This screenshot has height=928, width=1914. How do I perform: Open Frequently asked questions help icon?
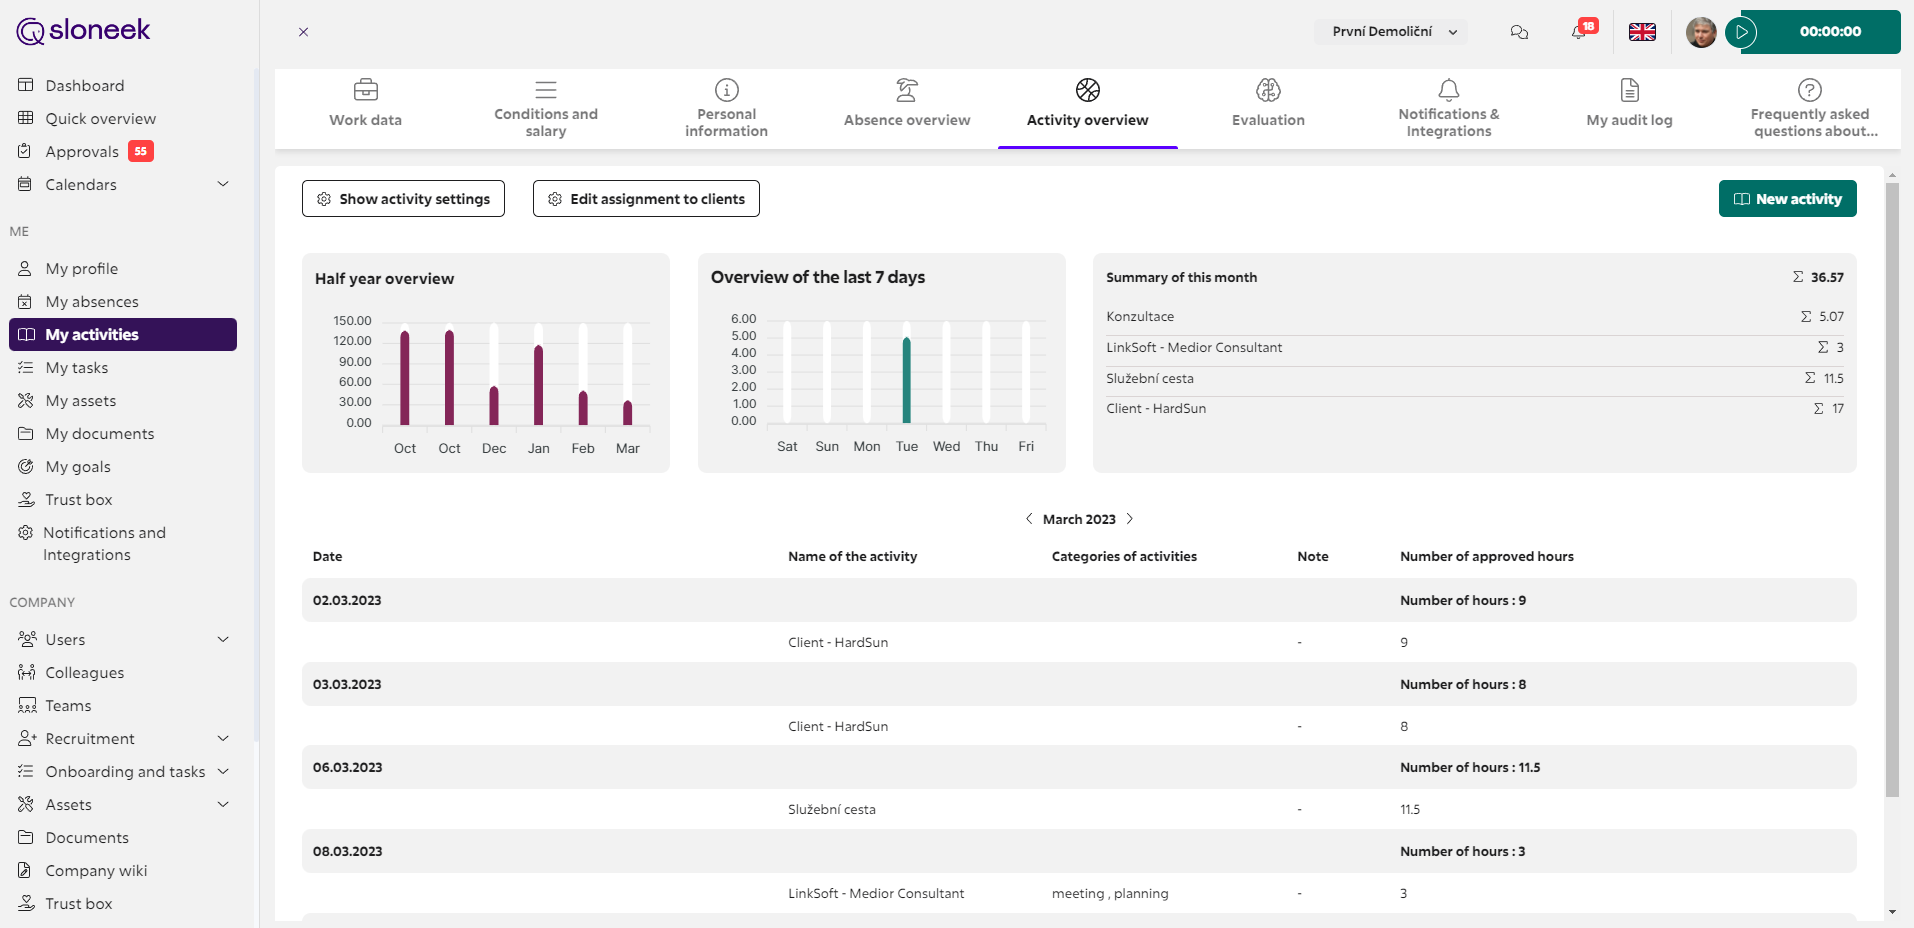click(1809, 91)
